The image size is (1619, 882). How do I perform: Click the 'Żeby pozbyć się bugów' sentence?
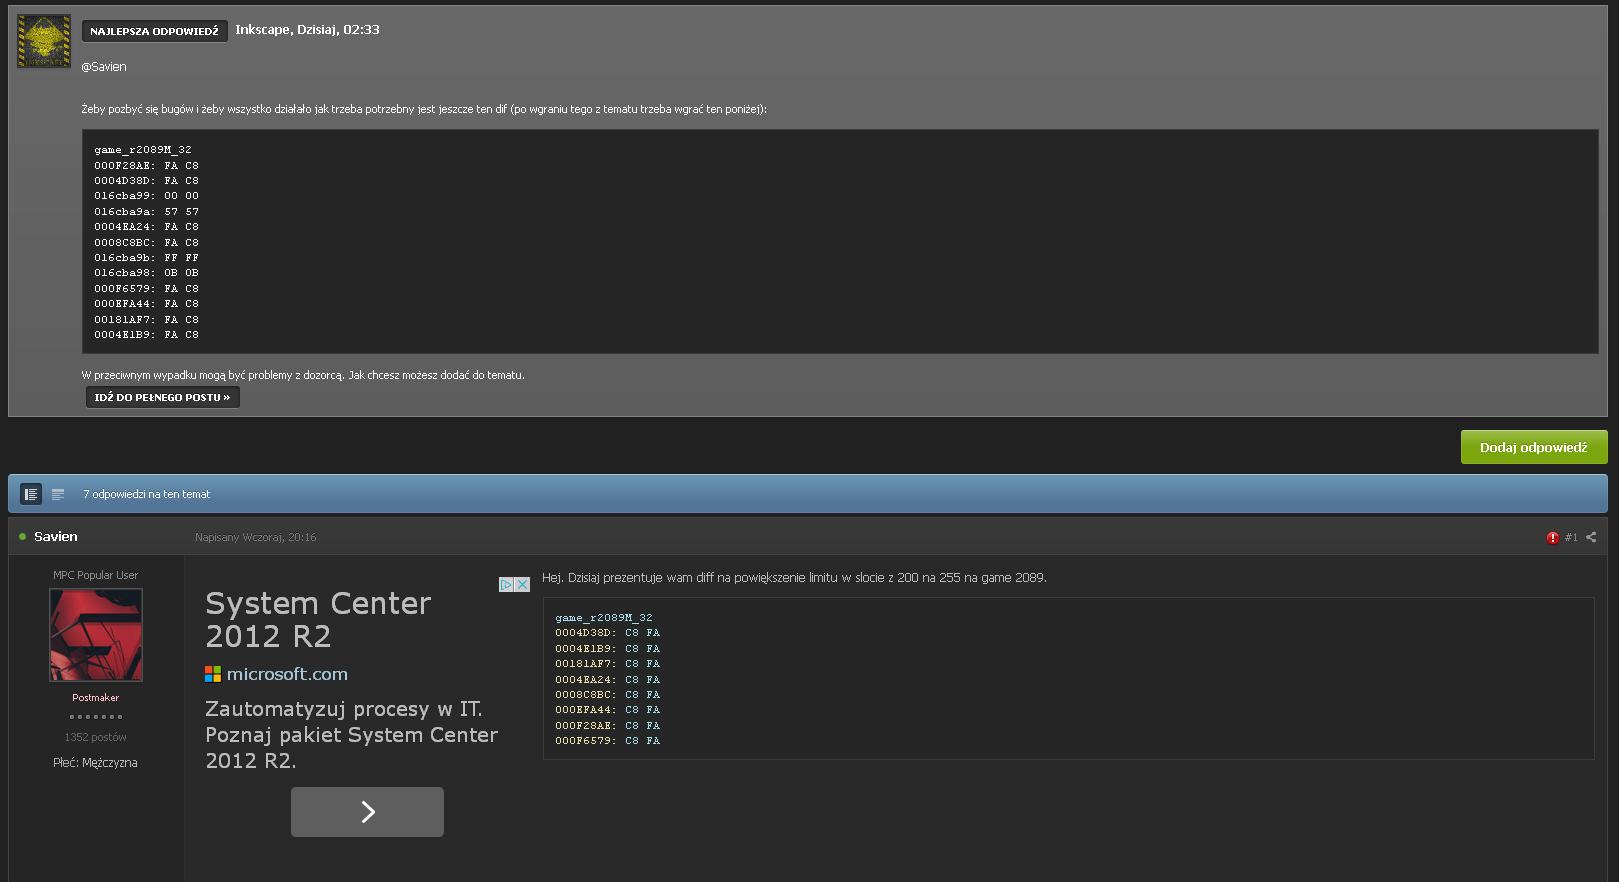tap(424, 109)
